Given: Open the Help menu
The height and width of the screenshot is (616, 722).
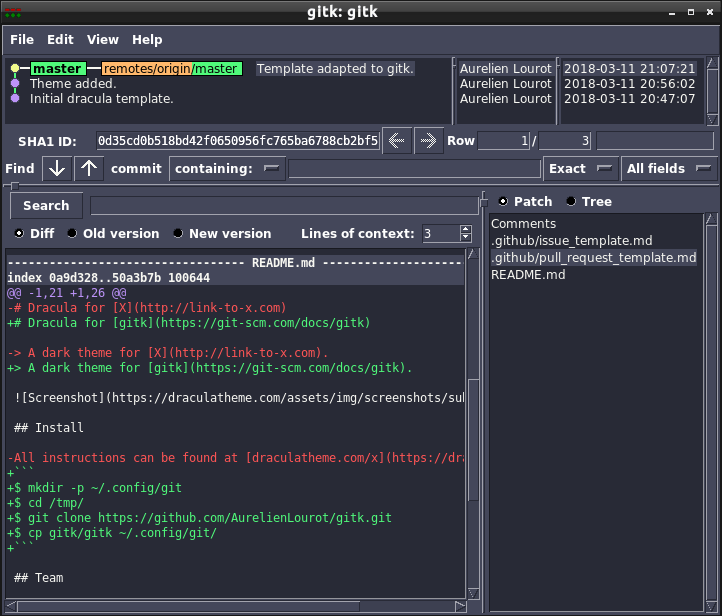Looking at the screenshot, I should [x=147, y=40].
